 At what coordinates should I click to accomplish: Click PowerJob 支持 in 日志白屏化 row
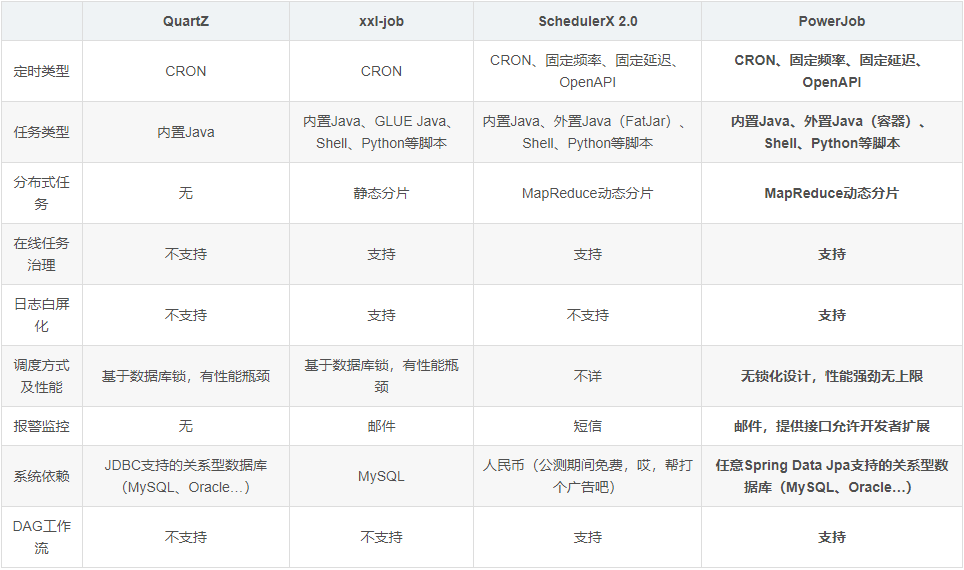pyautogui.click(x=831, y=315)
